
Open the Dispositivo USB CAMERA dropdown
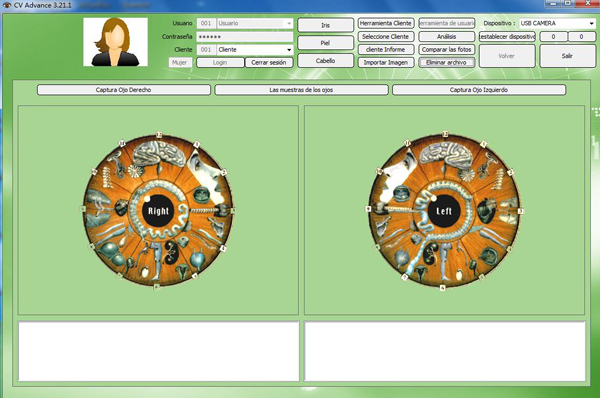592,23
